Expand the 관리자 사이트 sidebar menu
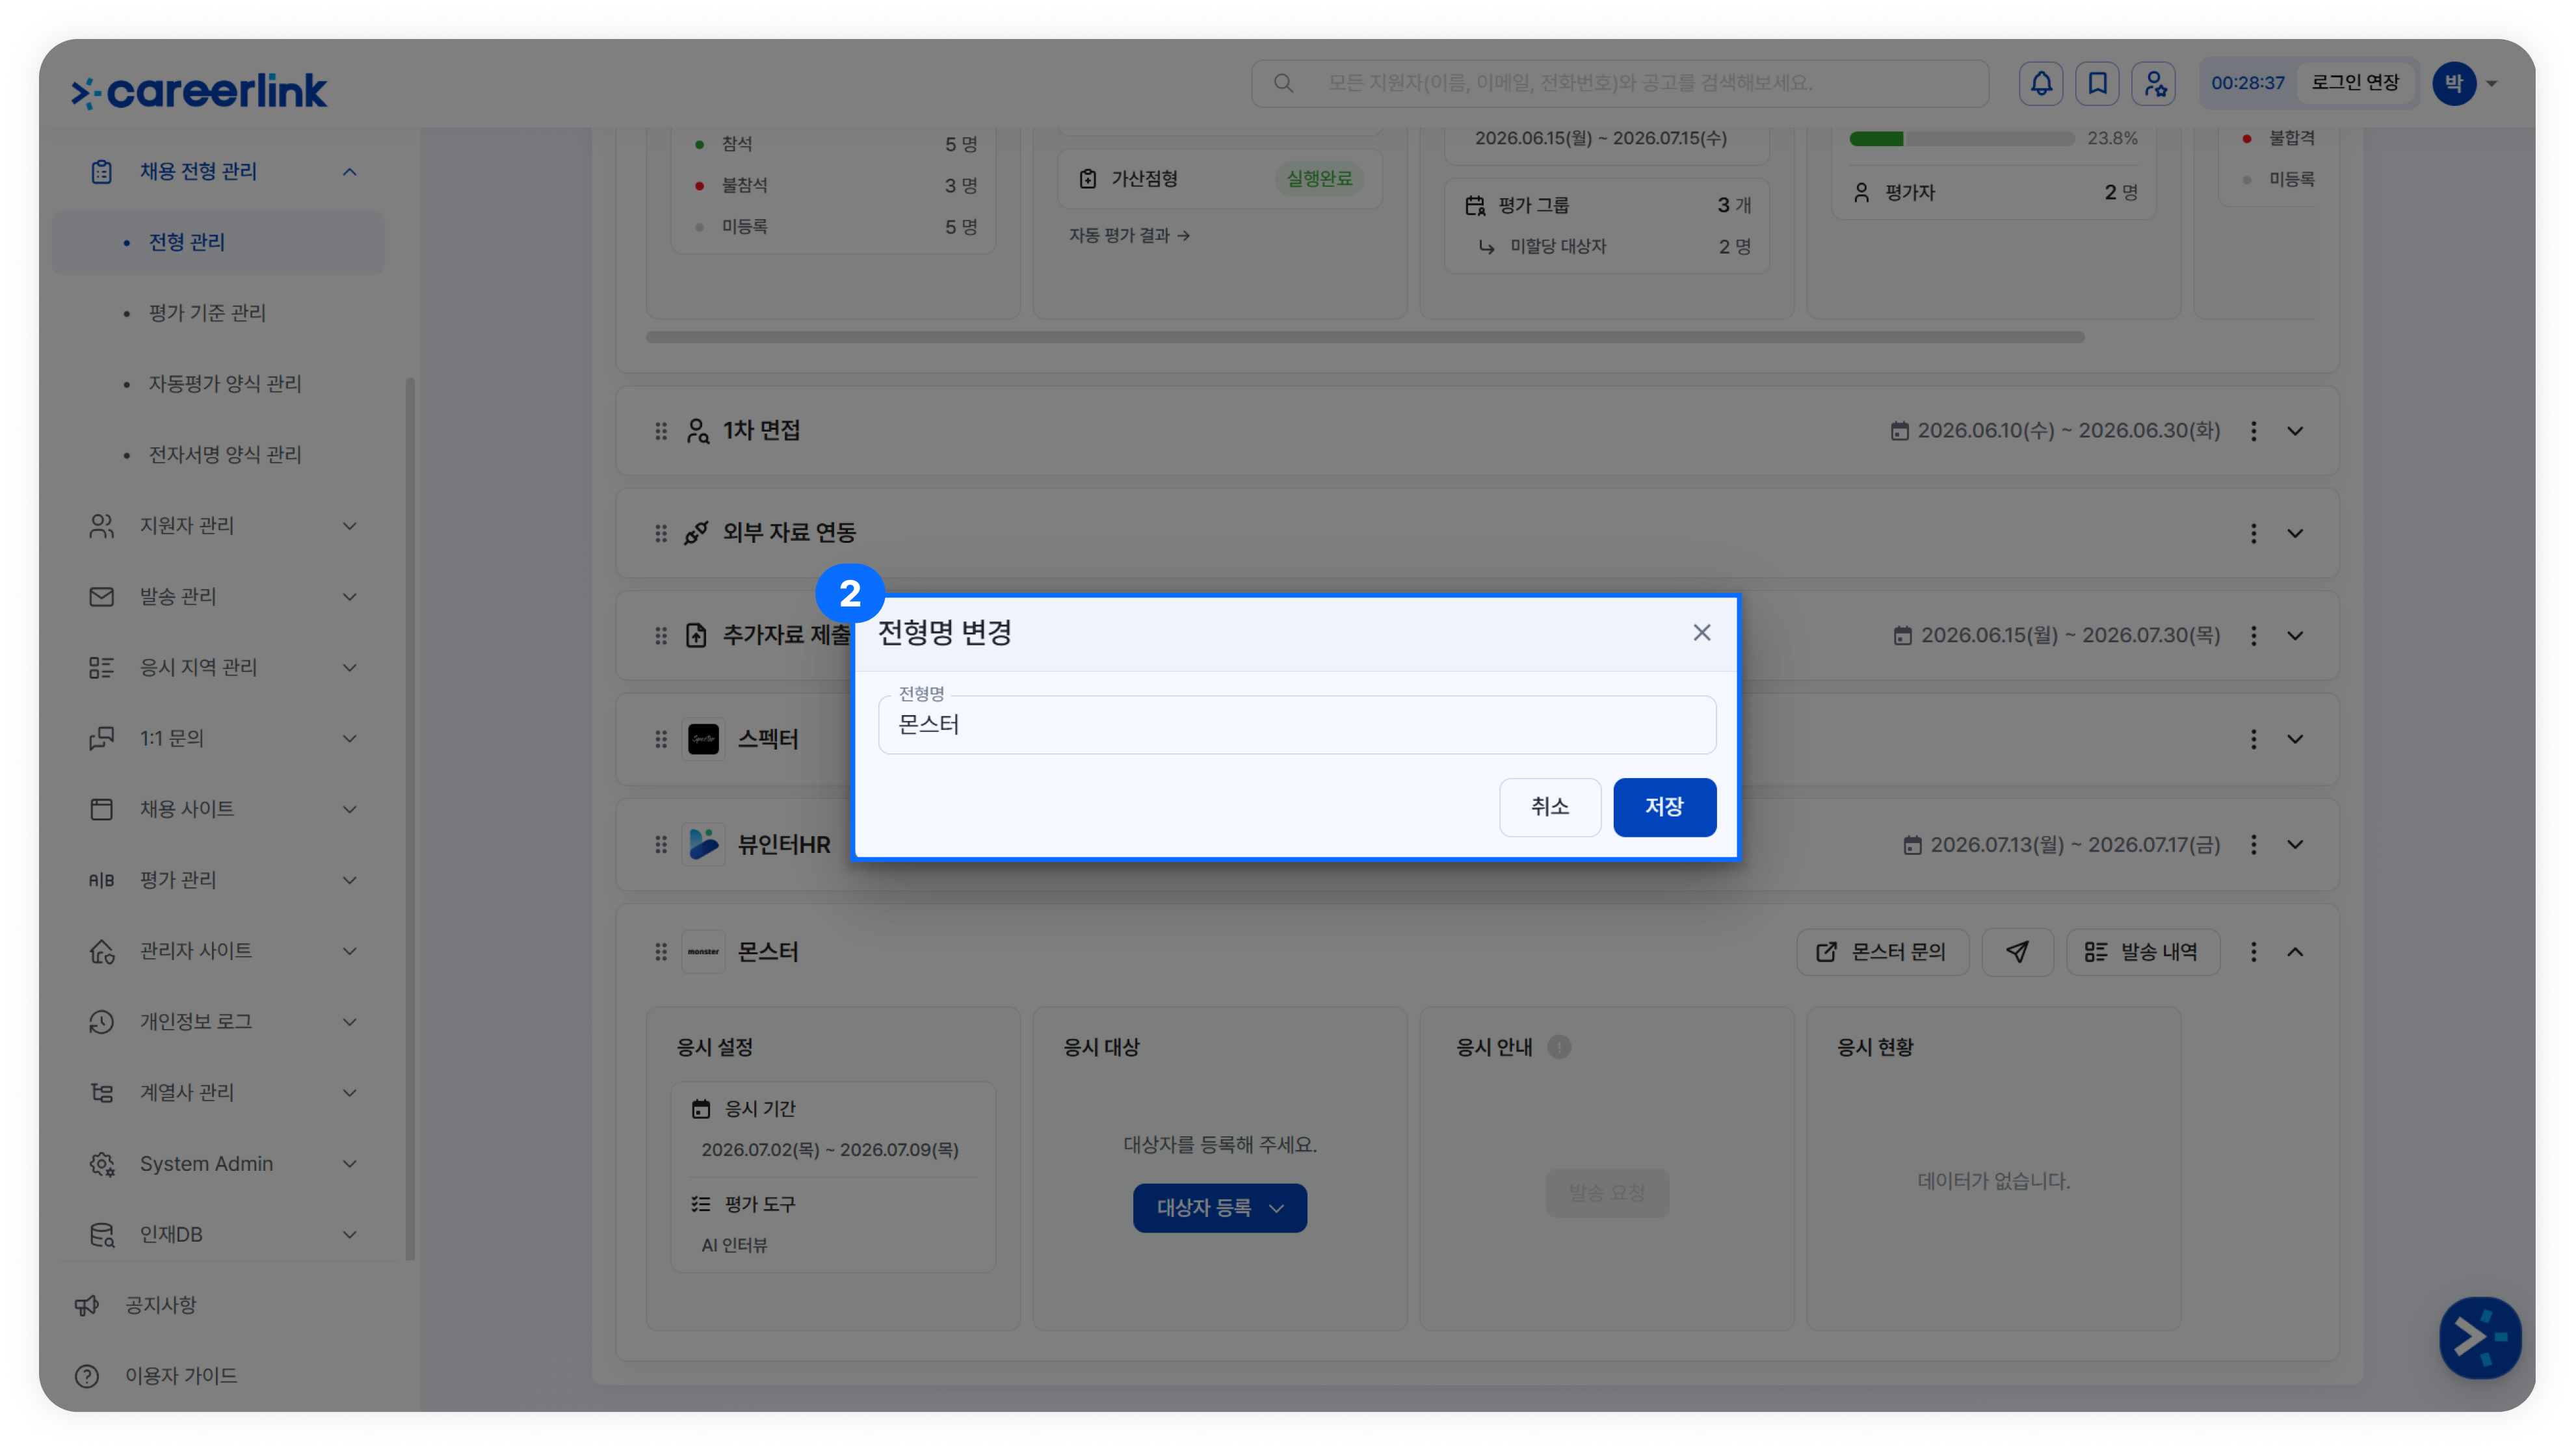Image resolution: width=2576 pixels, height=1451 pixels. [349, 951]
